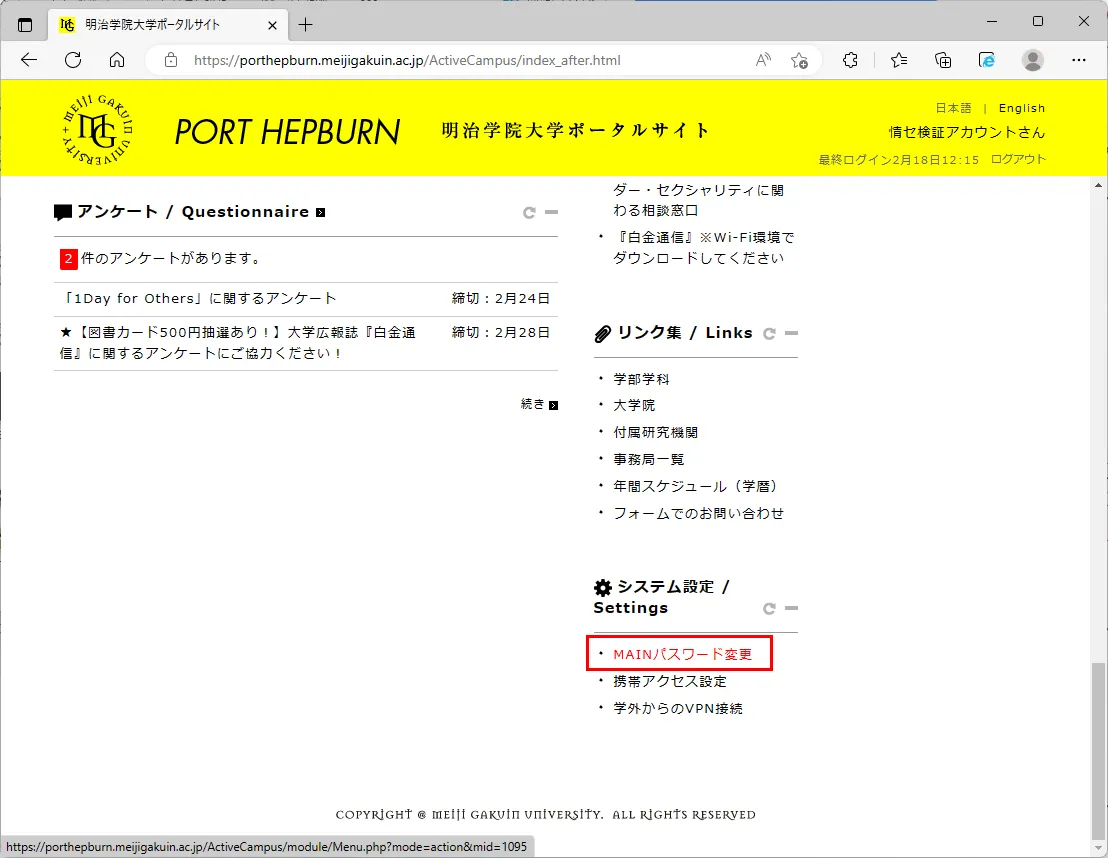Screen dimensions: 1108x858
Task: Open the browser home page
Action: [117, 60]
